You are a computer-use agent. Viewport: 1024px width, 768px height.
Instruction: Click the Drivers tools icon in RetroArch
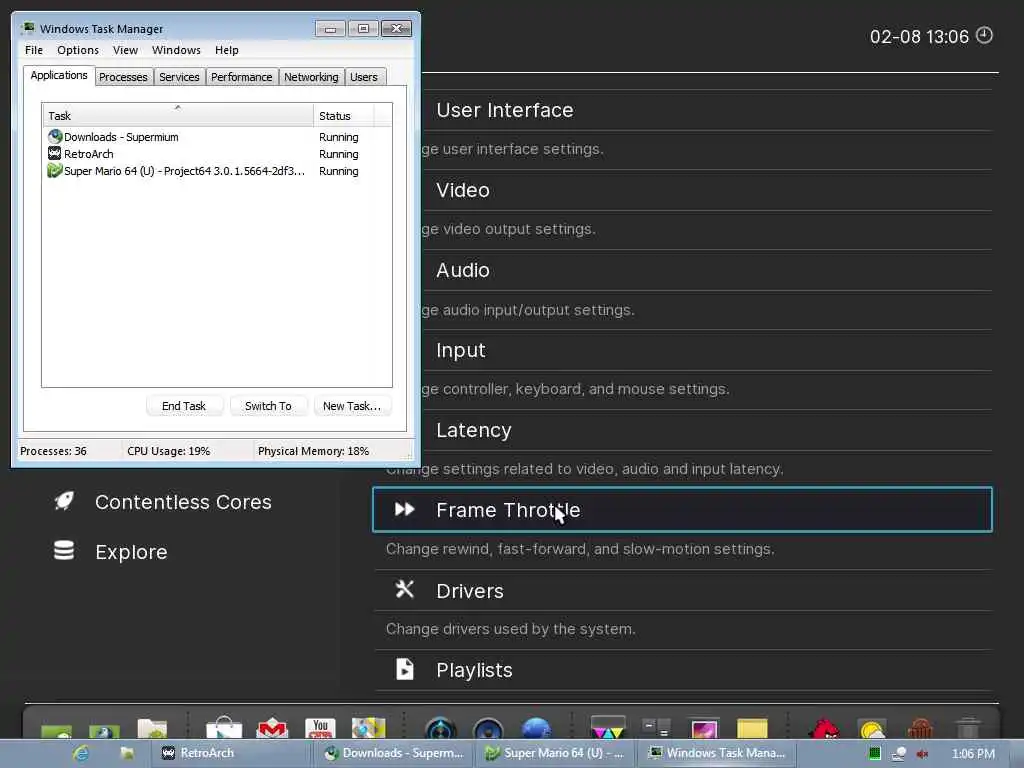[404, 590]
